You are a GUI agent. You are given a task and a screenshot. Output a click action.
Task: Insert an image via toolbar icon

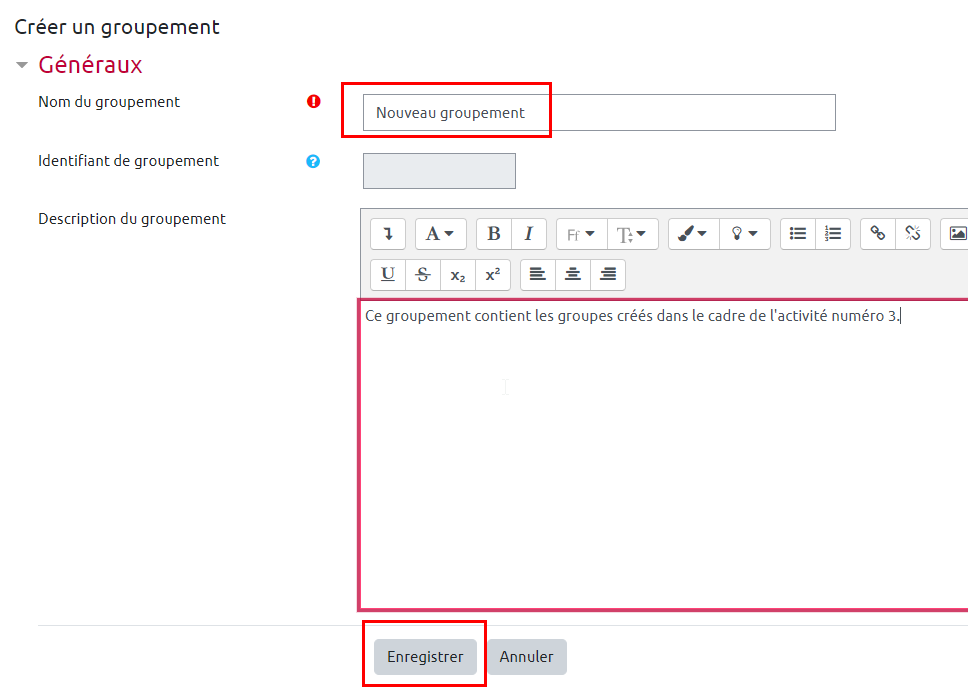click(957, 234)
